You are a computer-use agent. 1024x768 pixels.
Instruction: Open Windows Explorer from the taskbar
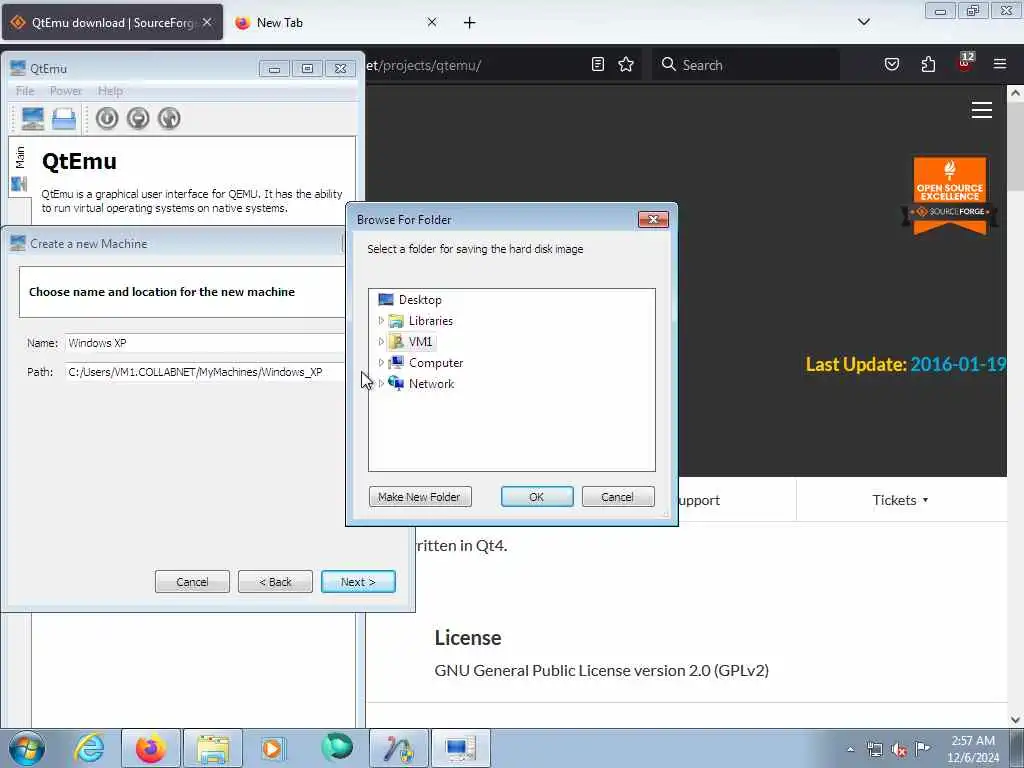tap(213, 748)
